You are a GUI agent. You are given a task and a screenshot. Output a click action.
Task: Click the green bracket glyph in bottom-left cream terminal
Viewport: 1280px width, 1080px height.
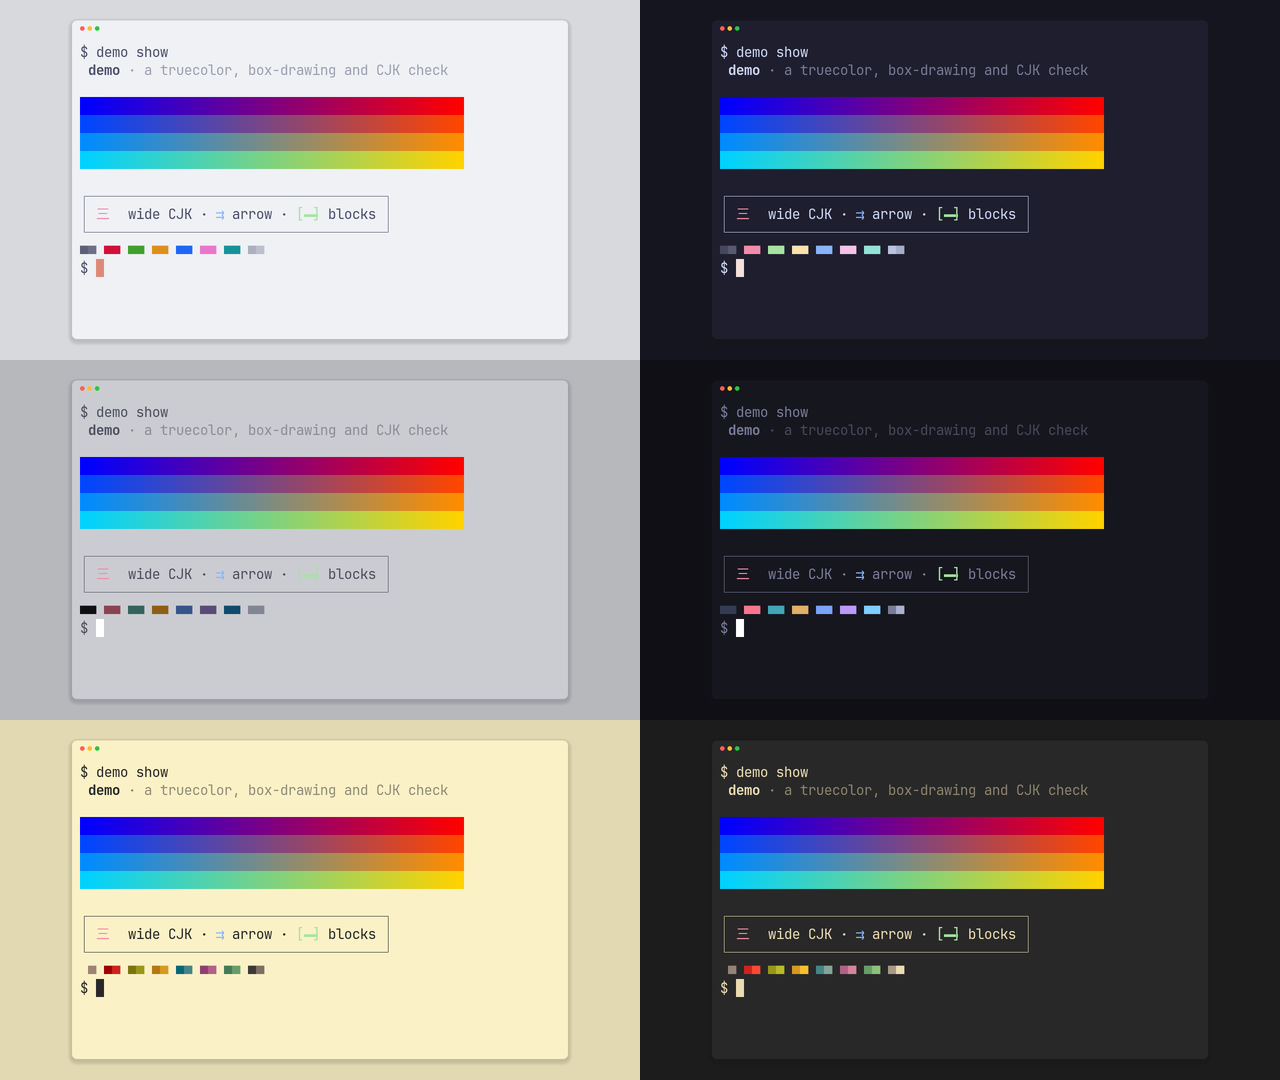308,934
